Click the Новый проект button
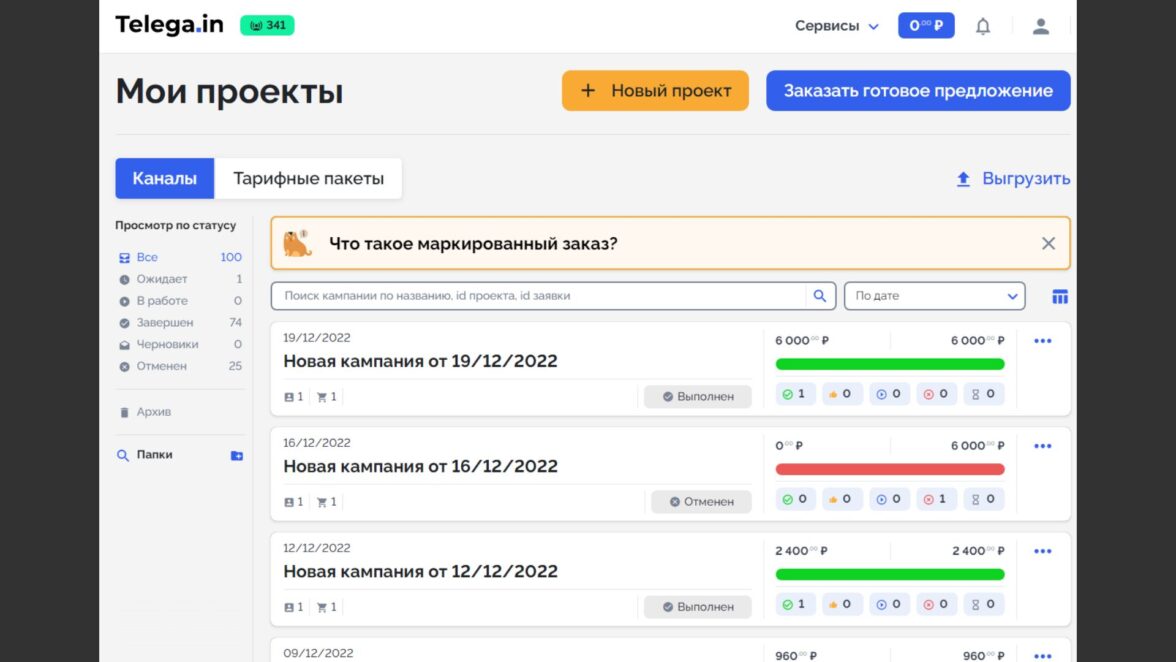This screenshot has height=662, width=1176. (655, 91)
